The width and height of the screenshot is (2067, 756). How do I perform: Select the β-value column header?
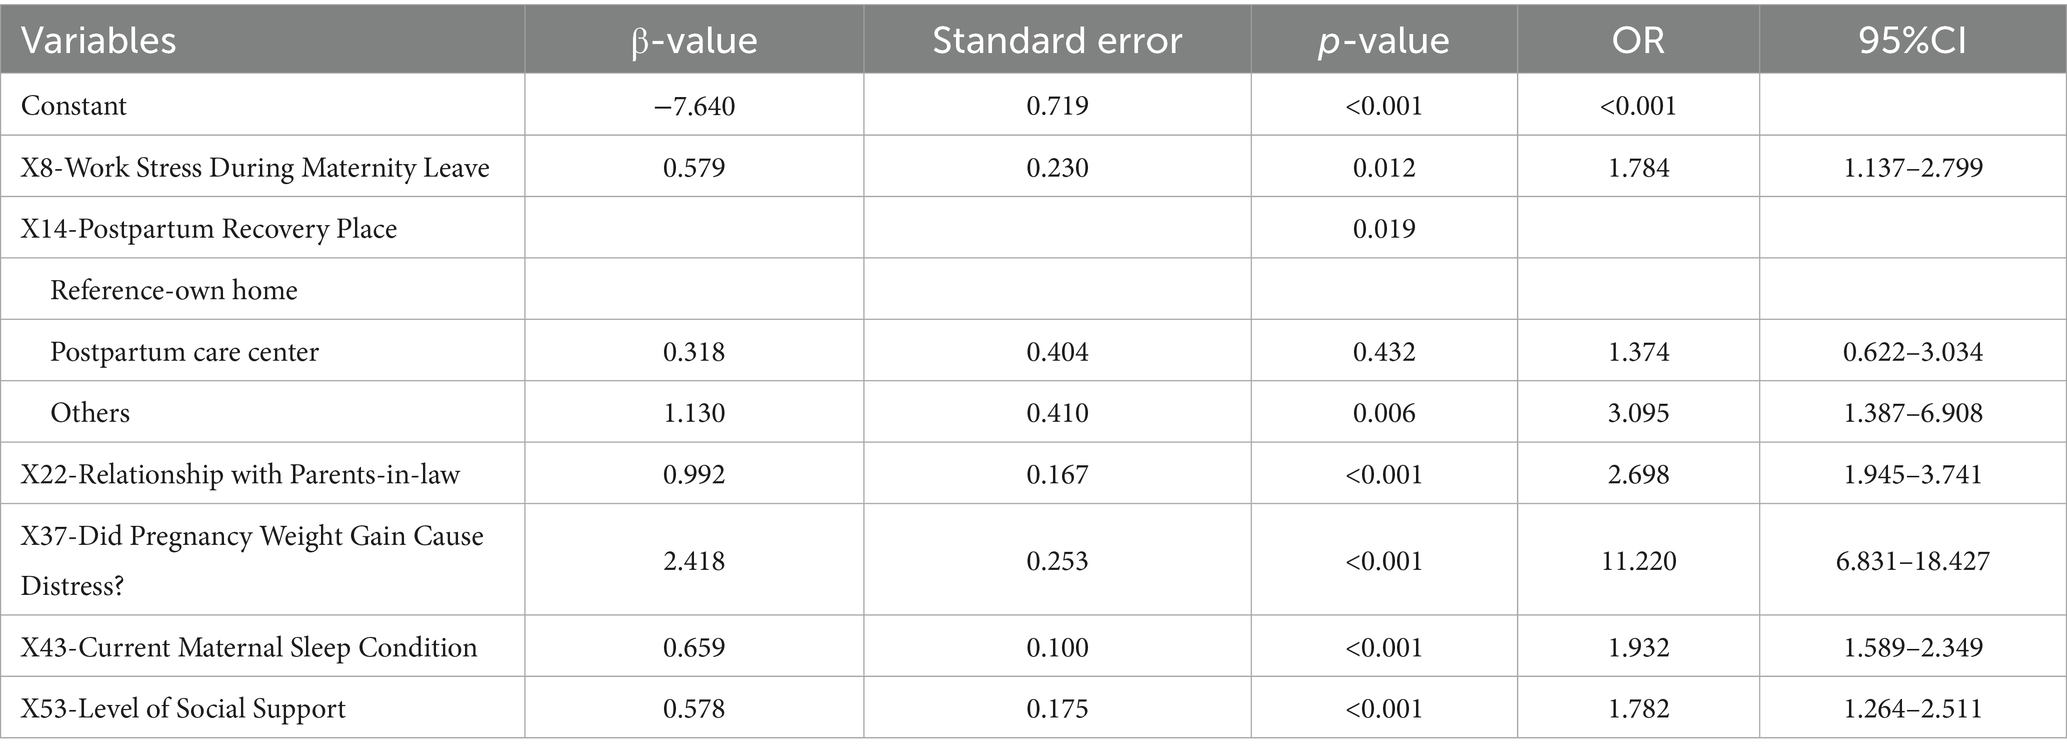click(694, 40)
